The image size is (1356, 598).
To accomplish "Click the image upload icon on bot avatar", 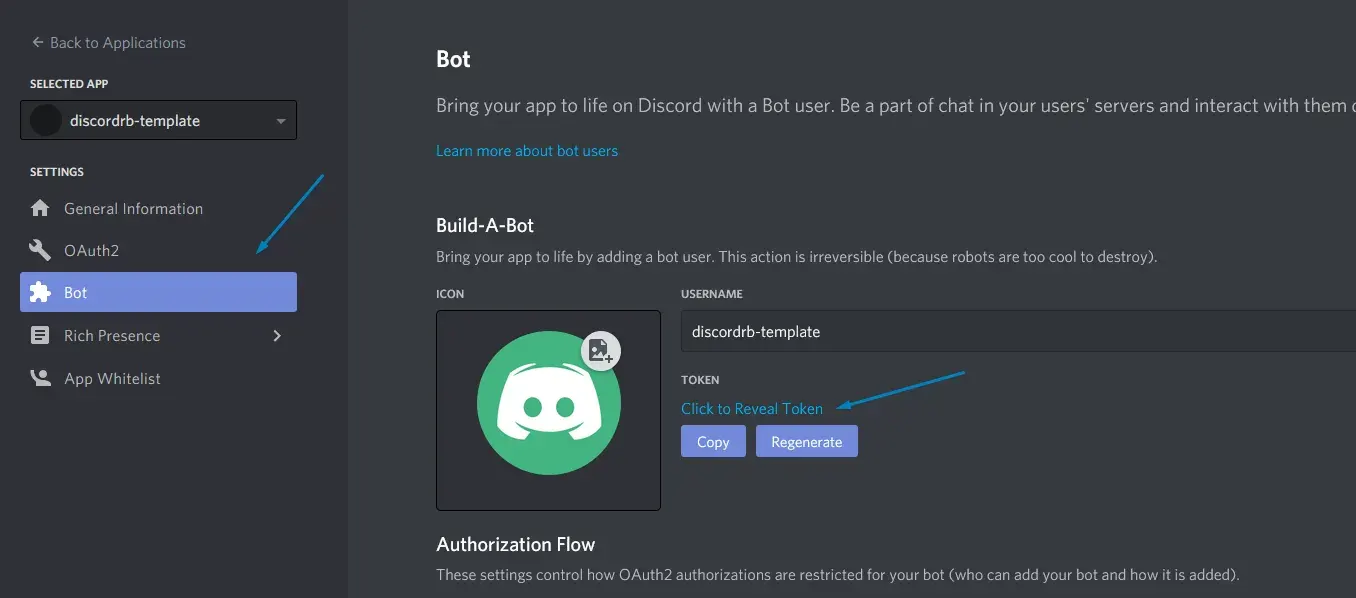I will point(601,351).
